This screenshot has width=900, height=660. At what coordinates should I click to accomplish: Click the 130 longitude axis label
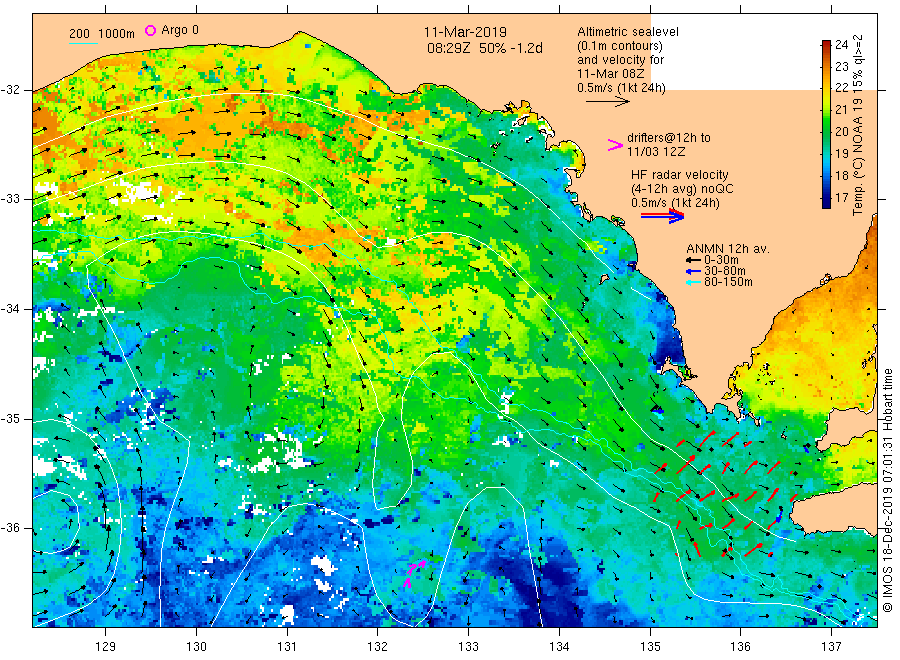pyautogui.click(x=196, y=647)
